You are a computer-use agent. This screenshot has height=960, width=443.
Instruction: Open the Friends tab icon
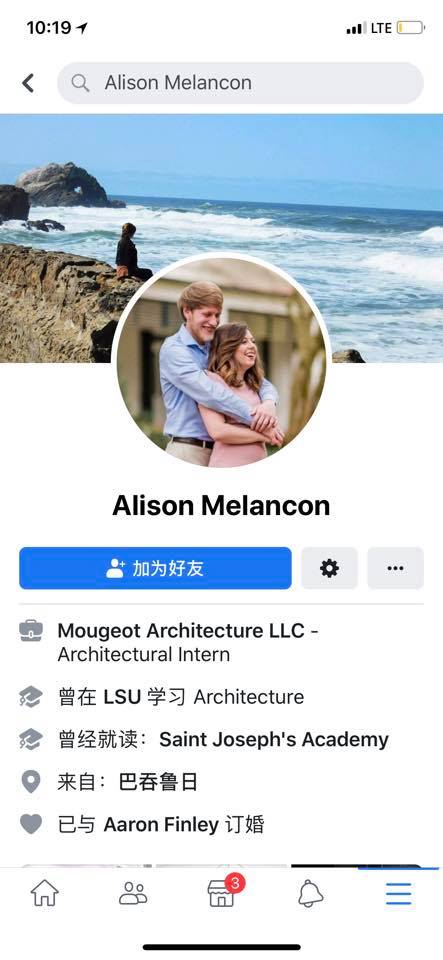point(133,893)
